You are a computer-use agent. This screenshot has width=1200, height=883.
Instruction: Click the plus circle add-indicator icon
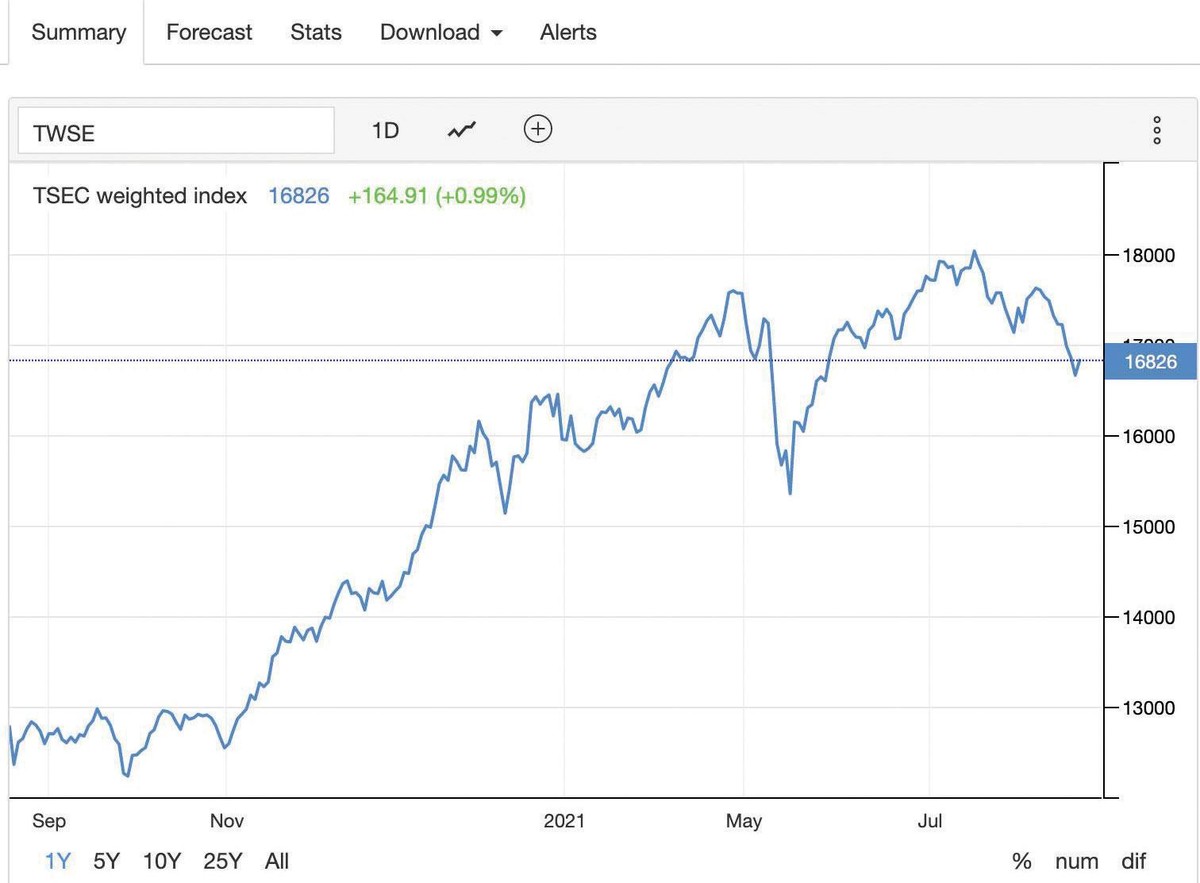click(538, 129)
